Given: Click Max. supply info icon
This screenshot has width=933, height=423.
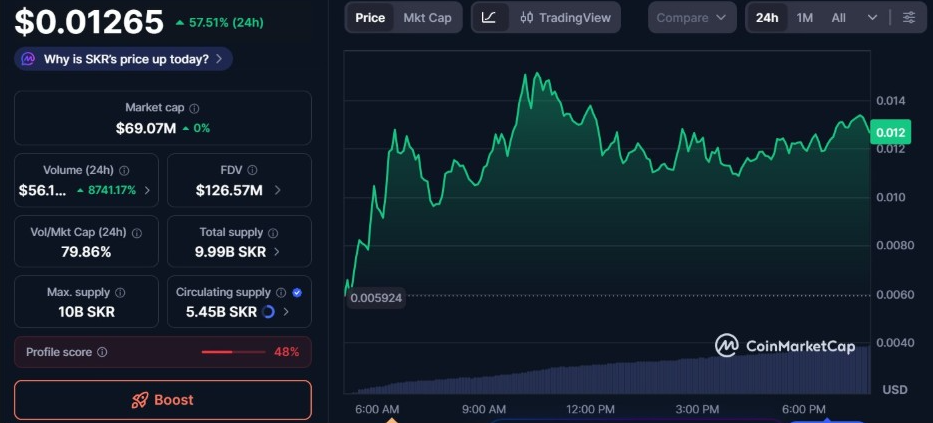Looking at the screenshot, I should coord(120,293).
